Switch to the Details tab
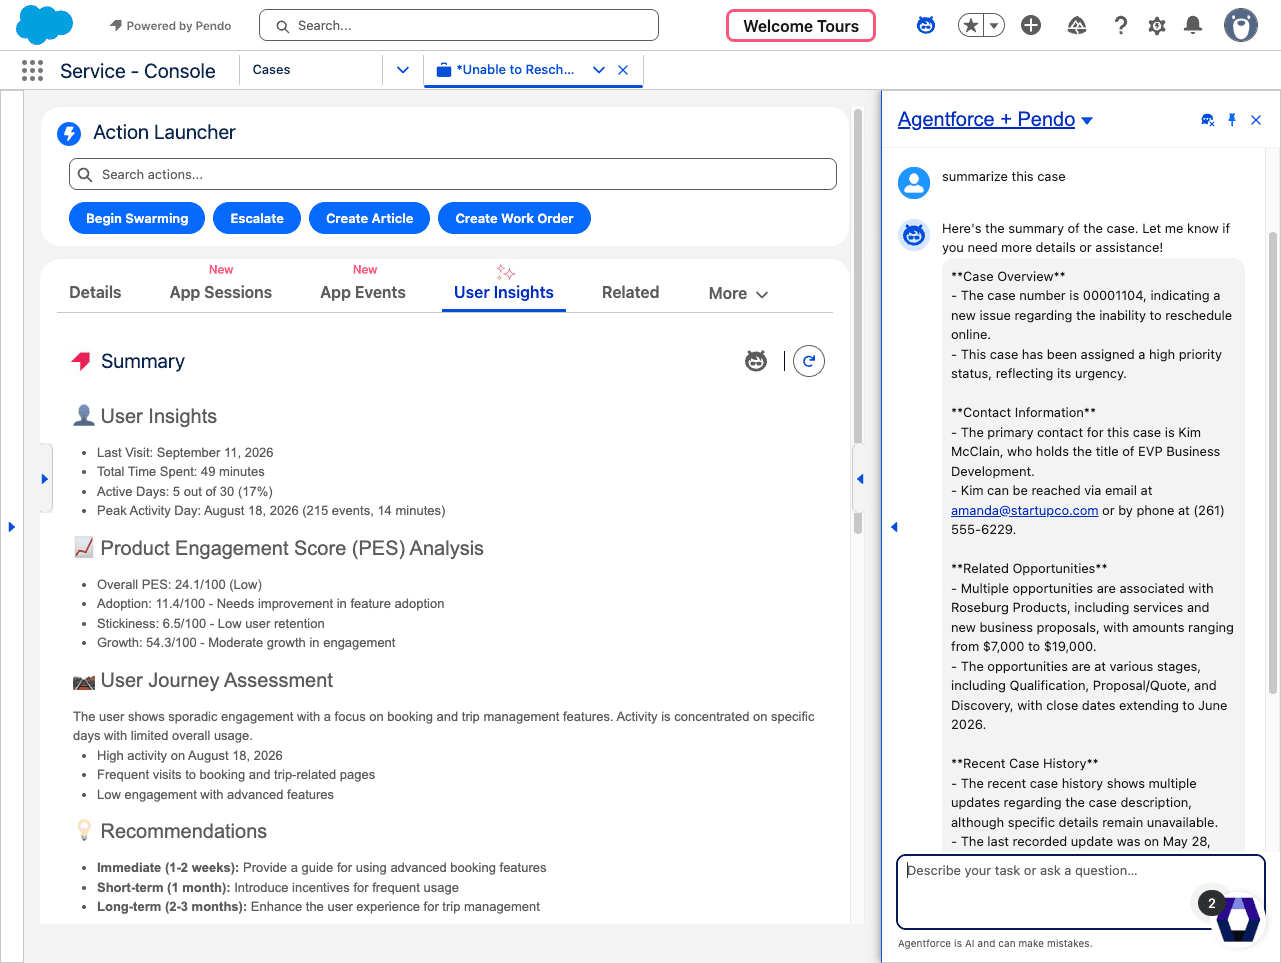 [95, 292]
